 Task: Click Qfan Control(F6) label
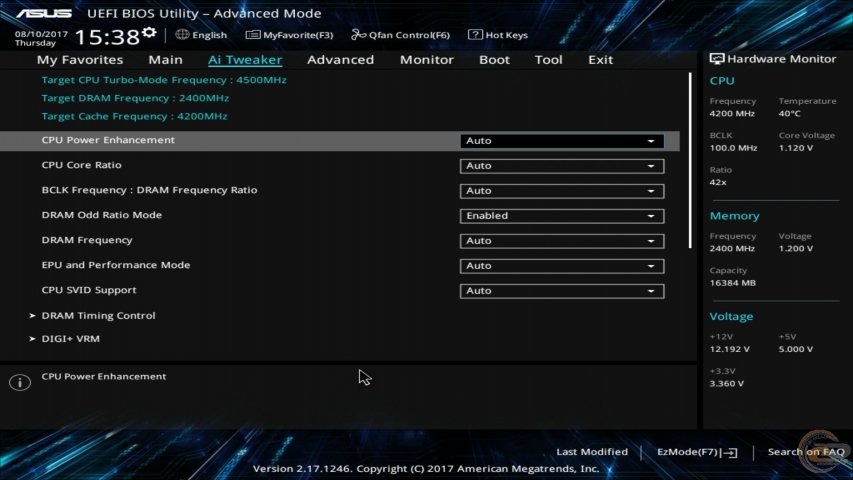coord(409,35)
